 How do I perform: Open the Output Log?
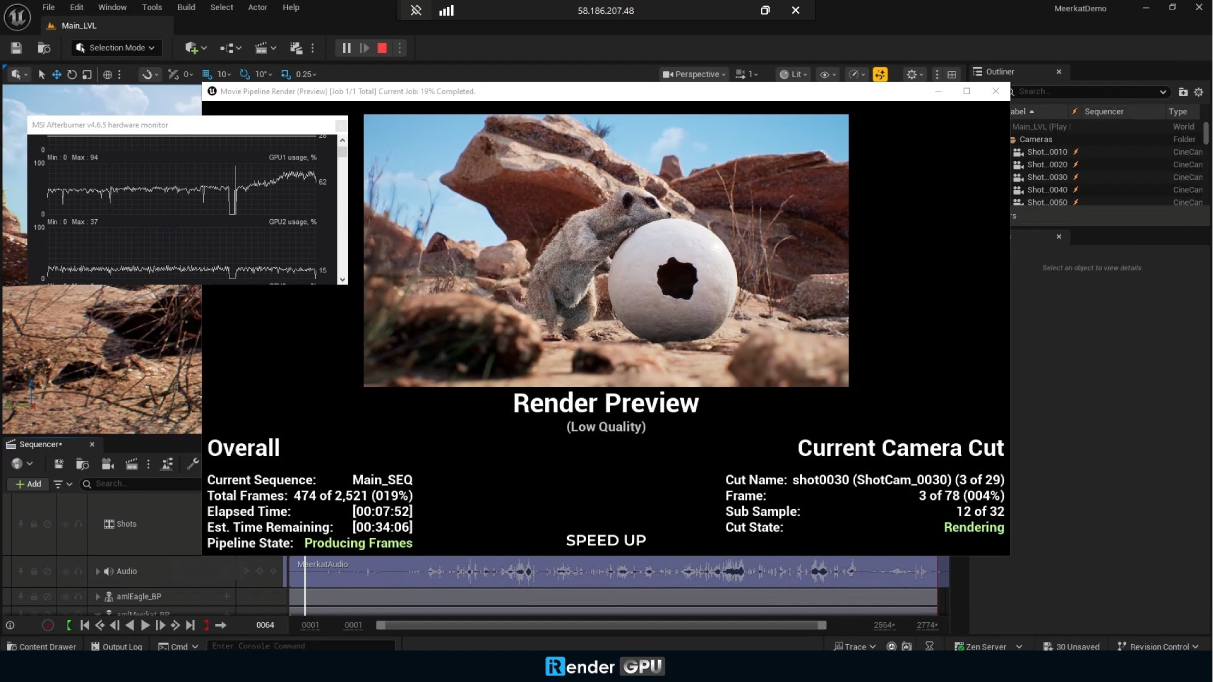point(116,647)
